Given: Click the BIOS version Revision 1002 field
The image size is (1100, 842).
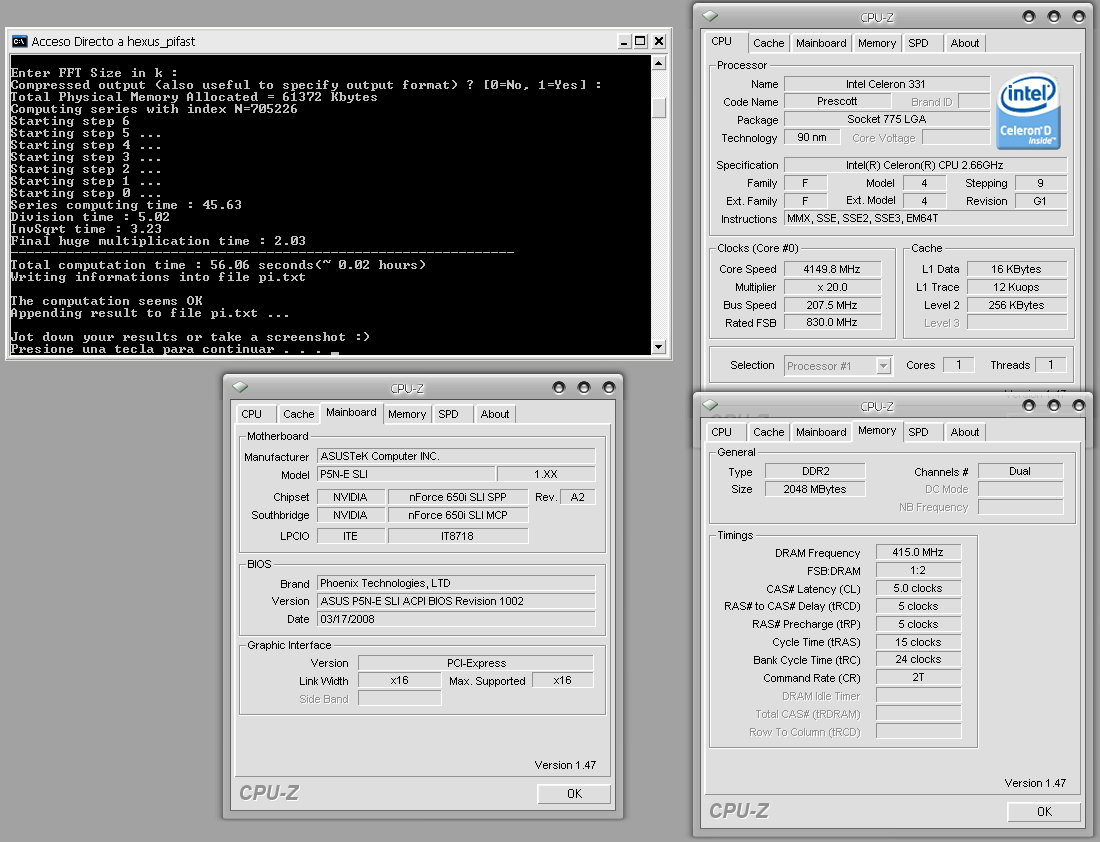Looking at the screenshot, I should (456, 601).
